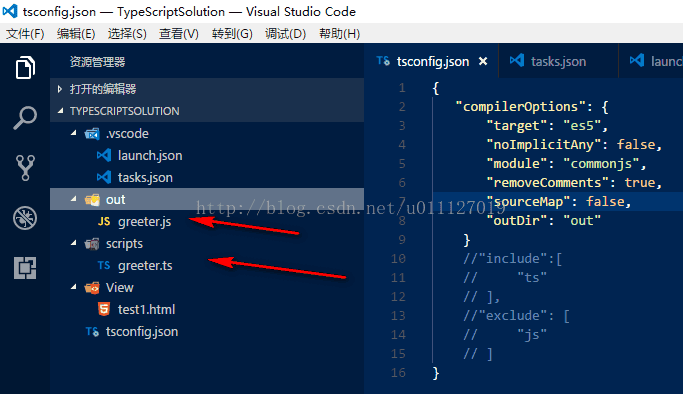Collapse the scripts folder arrow

(74, 243)
